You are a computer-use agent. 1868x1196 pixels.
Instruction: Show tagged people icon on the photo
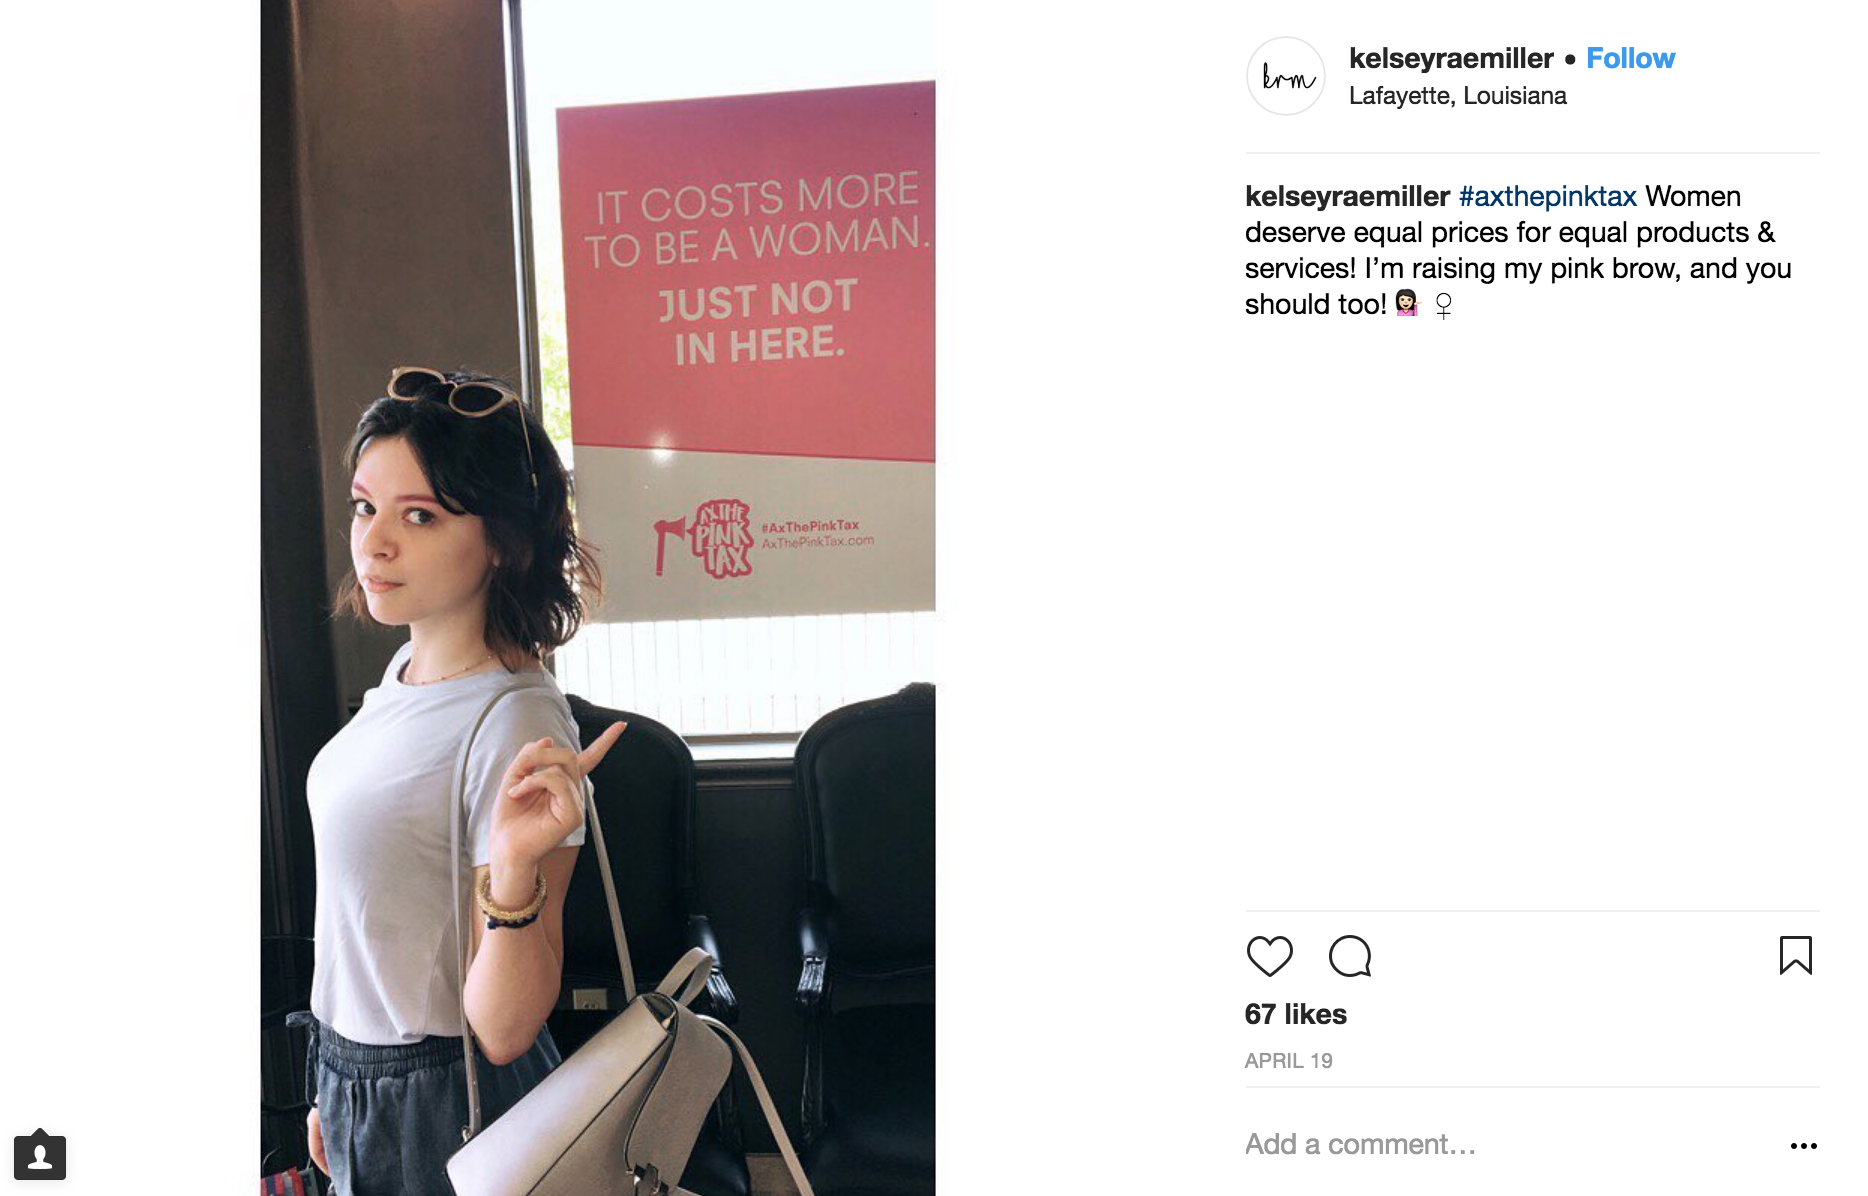tap(40, 1156)
